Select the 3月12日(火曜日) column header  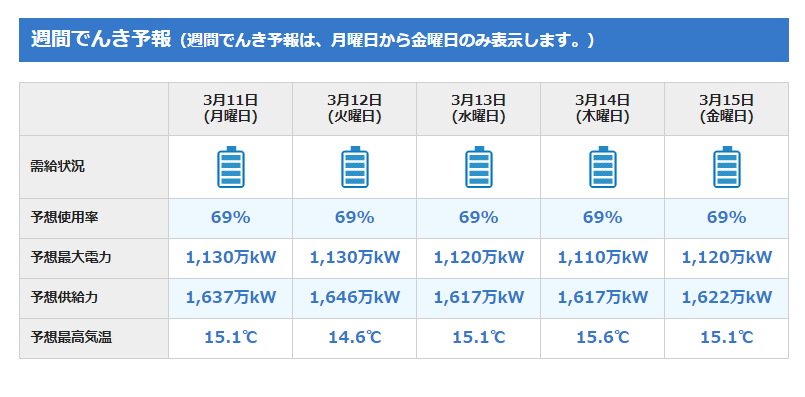click(355, 108)
